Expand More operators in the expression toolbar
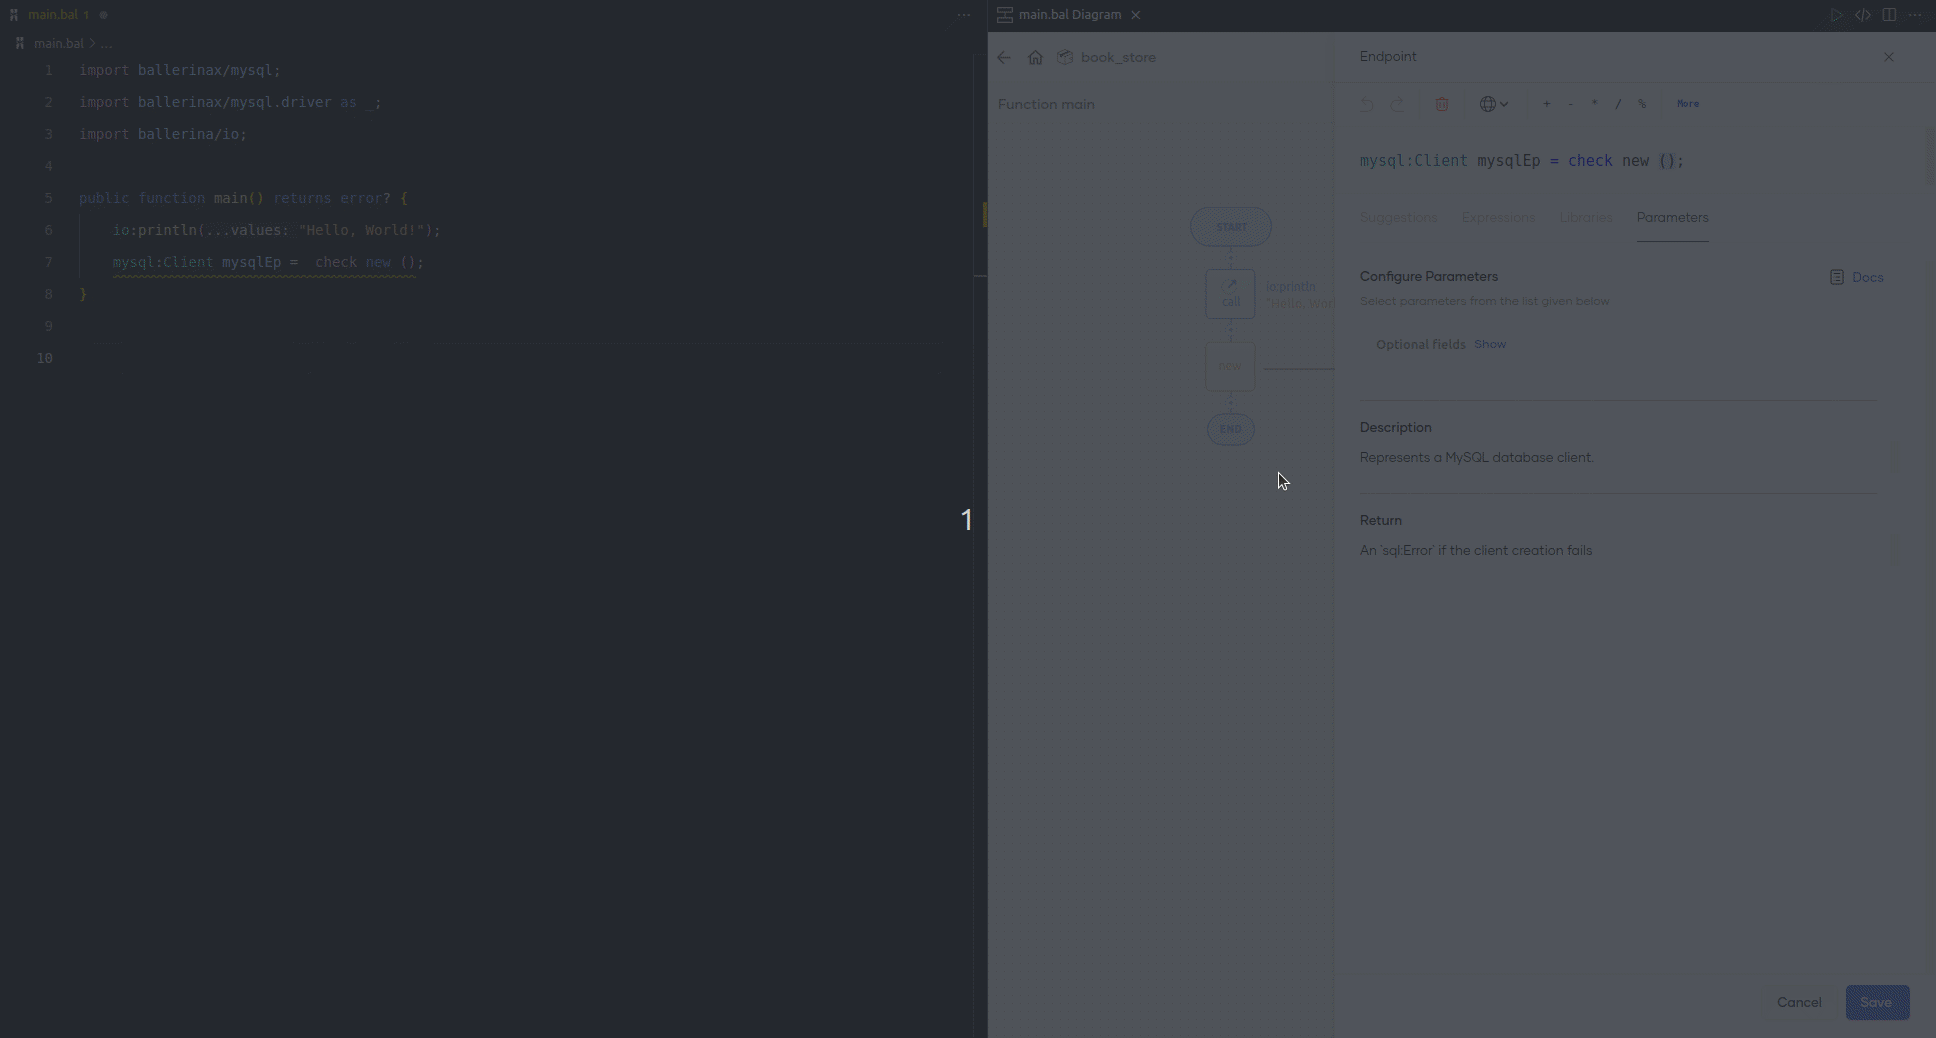 click(x=1689, y=105)
